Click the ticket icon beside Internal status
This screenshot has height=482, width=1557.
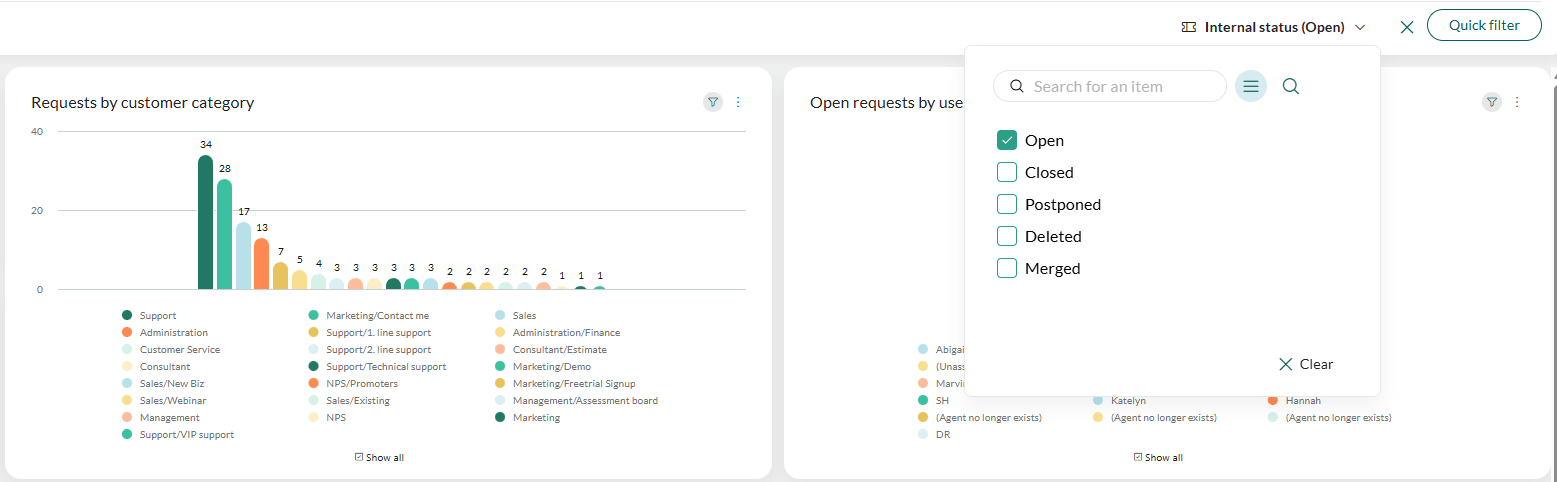[1189, 27]
